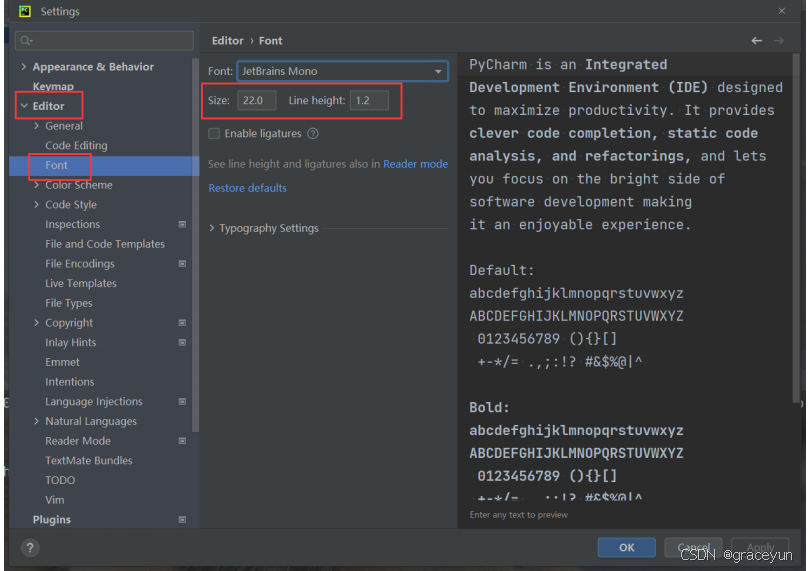Viewport: 809px width, 571px height.
Task: Open Emmet settings
Action: (x=62, y=362)
